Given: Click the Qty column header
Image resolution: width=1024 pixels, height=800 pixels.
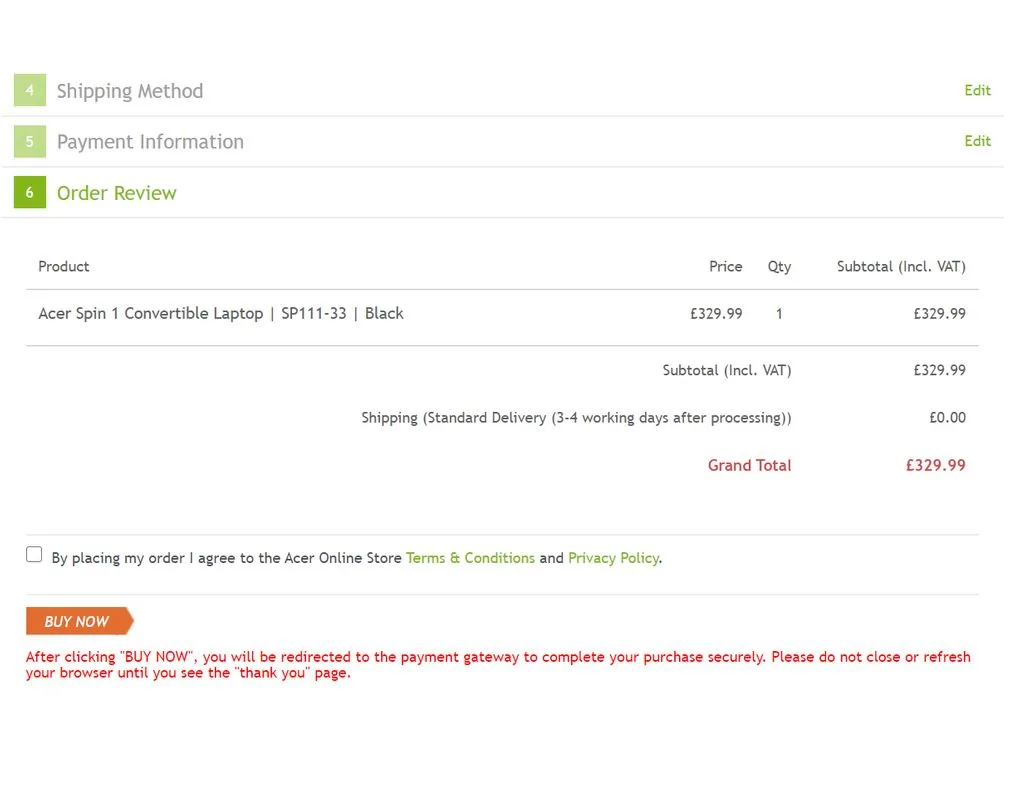Looking at the screenshot, I should tap(779, 266).
